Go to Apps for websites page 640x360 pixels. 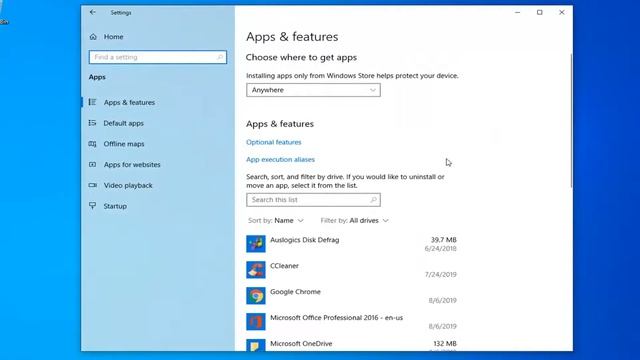point(132,164)
